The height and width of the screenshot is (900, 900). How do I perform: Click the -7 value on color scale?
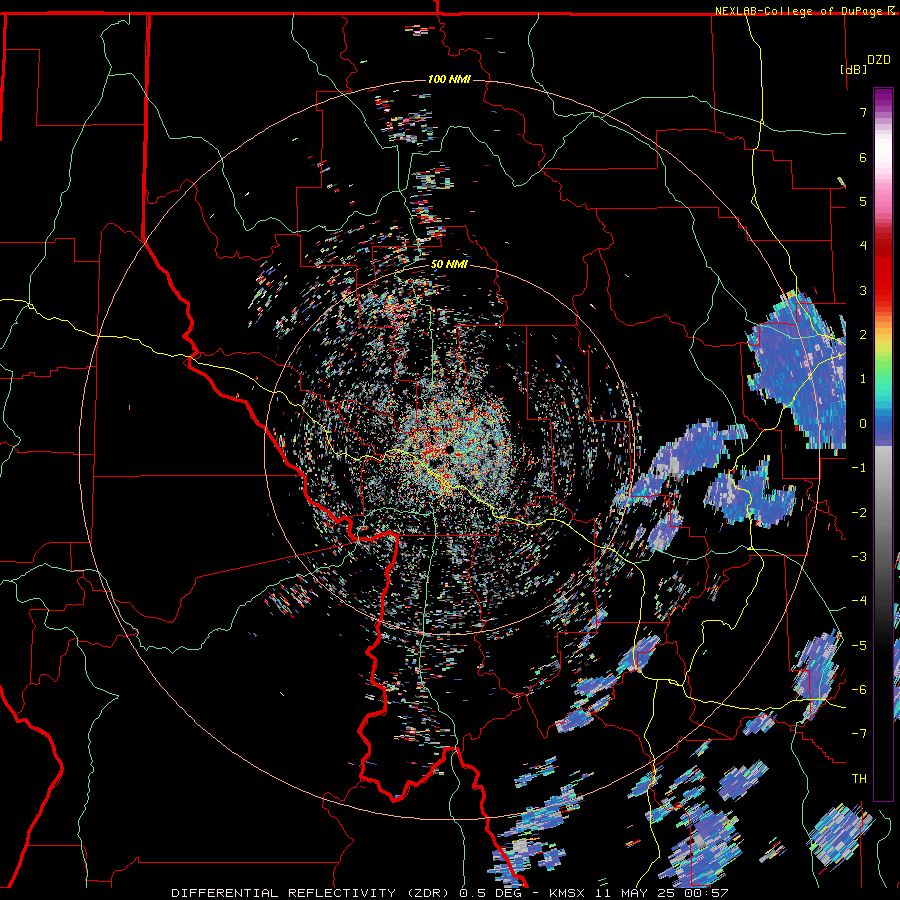(859, 734)
